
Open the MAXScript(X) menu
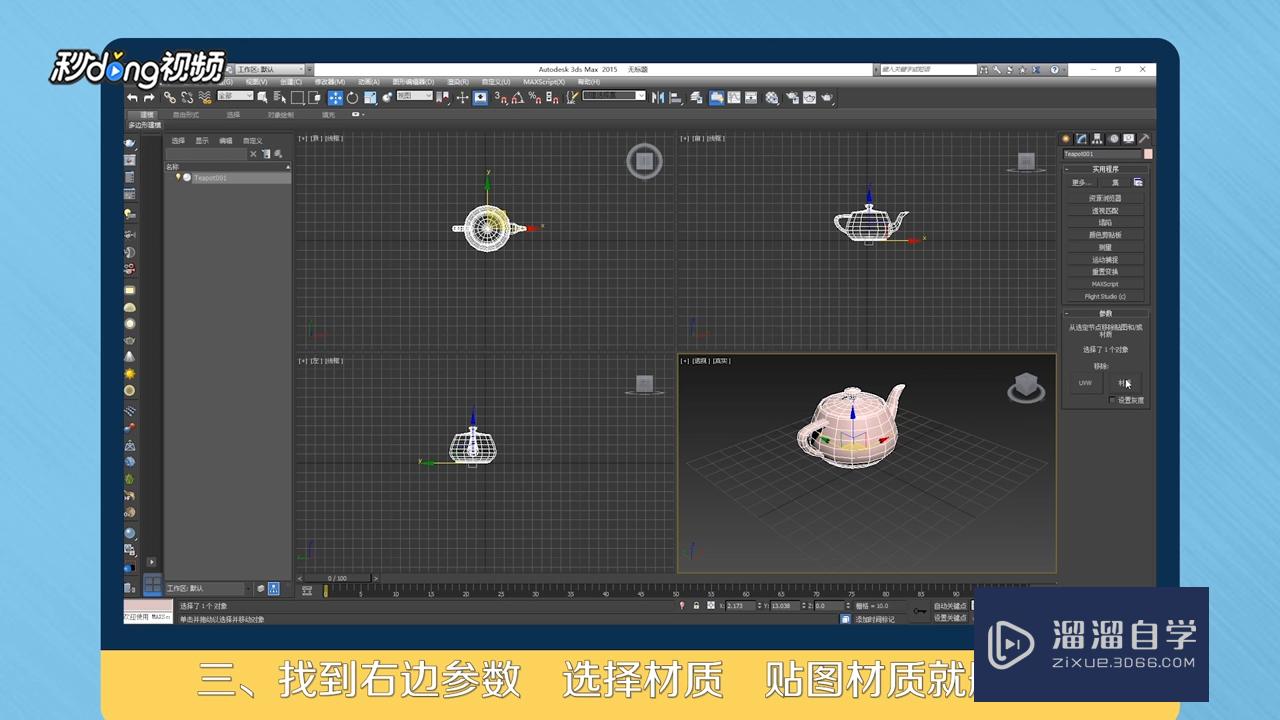coord(544,82)
